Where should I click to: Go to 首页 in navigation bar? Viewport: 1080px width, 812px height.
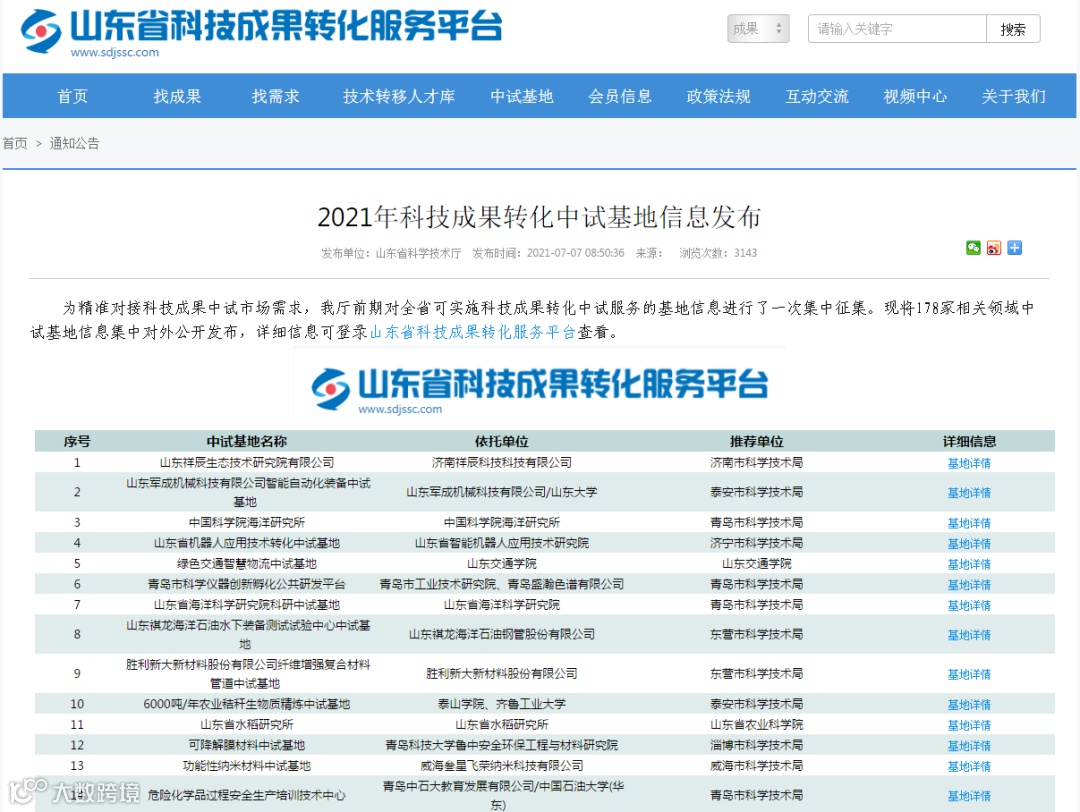[x=72, y=96]
